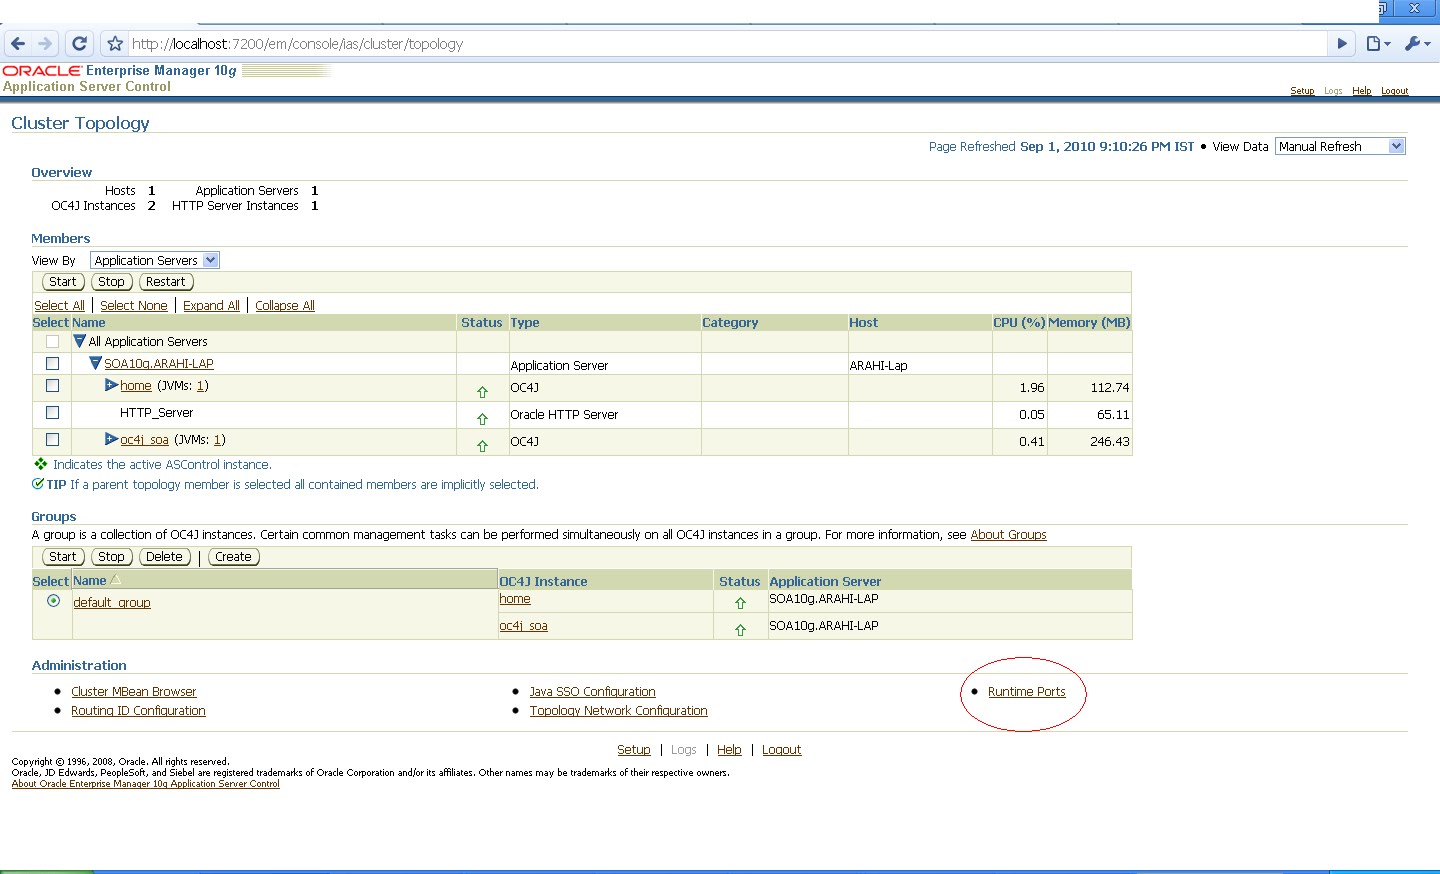The width and height of the screenshot is (1440, 874).
Task: Click the Delete group button
Action: pyautogui.click(x=165, y=557)
